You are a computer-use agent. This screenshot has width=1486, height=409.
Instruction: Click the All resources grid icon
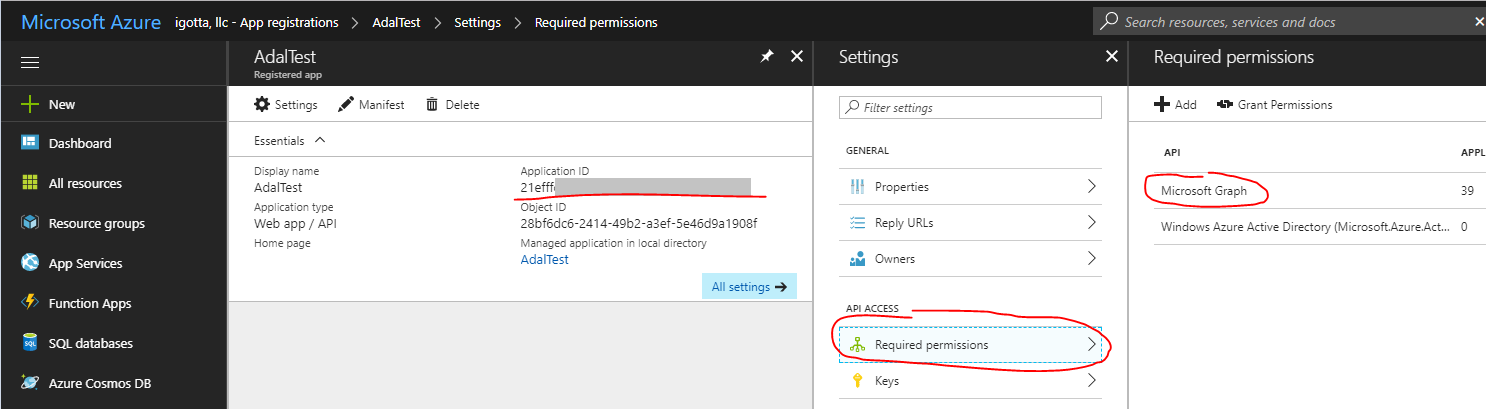pos(30,183)
